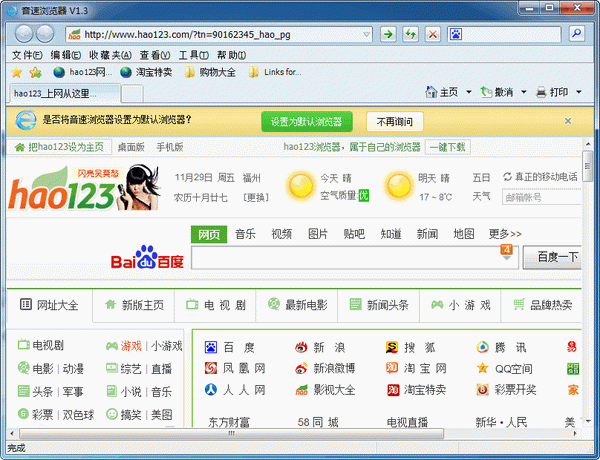This screenshot has height=460, width=600.
Task: Click the browser forward arrow button
Action: [45, 34]
